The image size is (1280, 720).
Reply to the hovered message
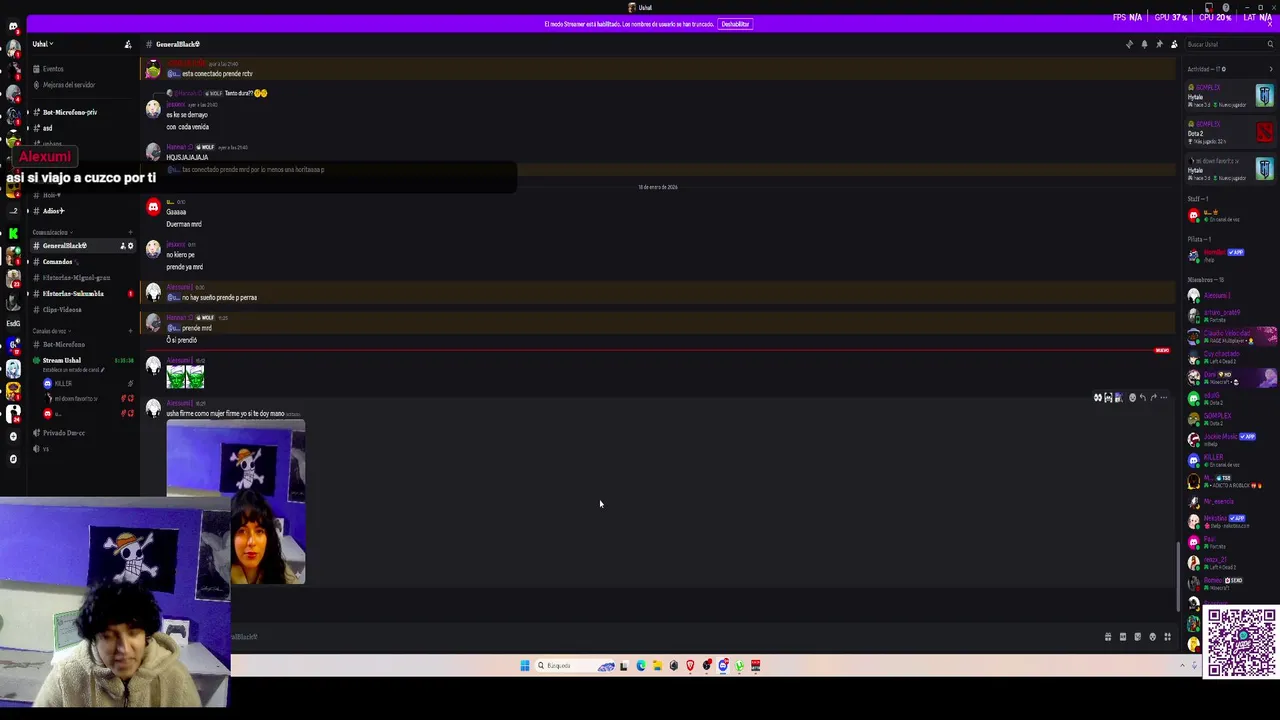click(1142, 398)
